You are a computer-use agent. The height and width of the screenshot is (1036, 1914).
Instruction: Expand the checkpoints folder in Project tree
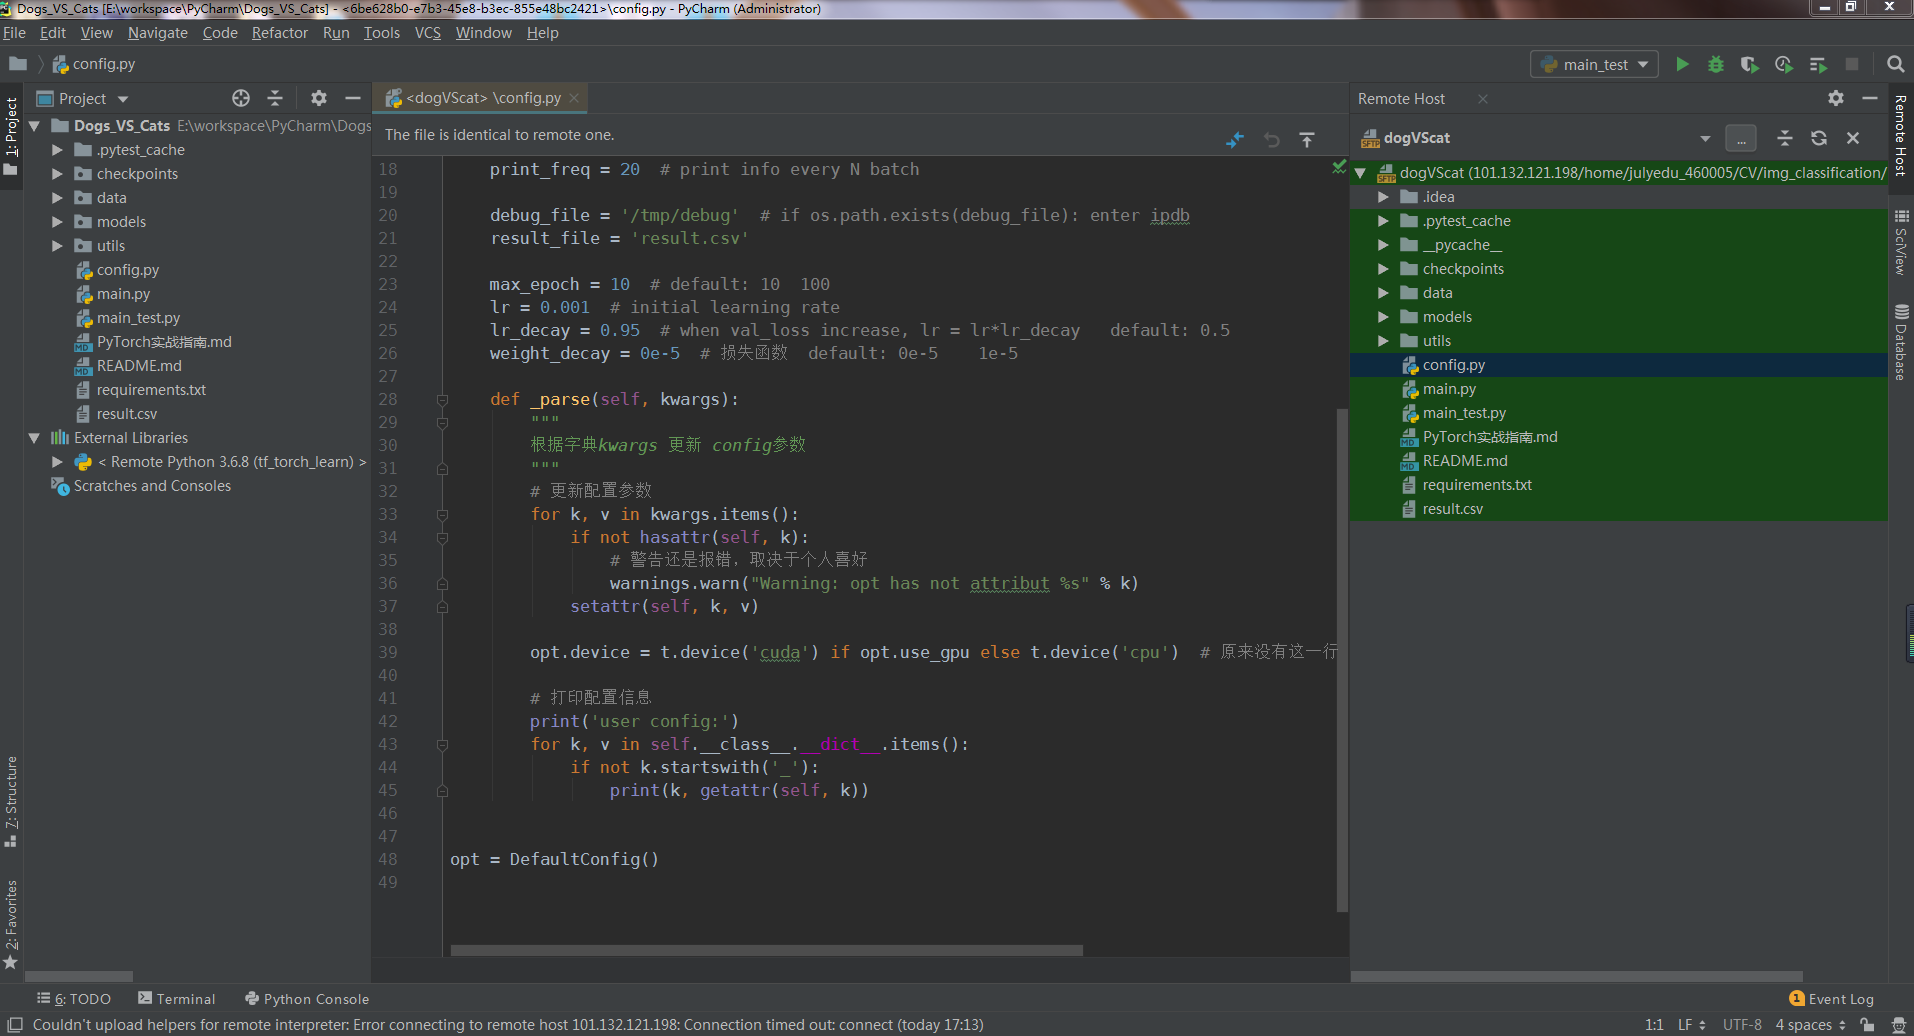coord(57,174)
